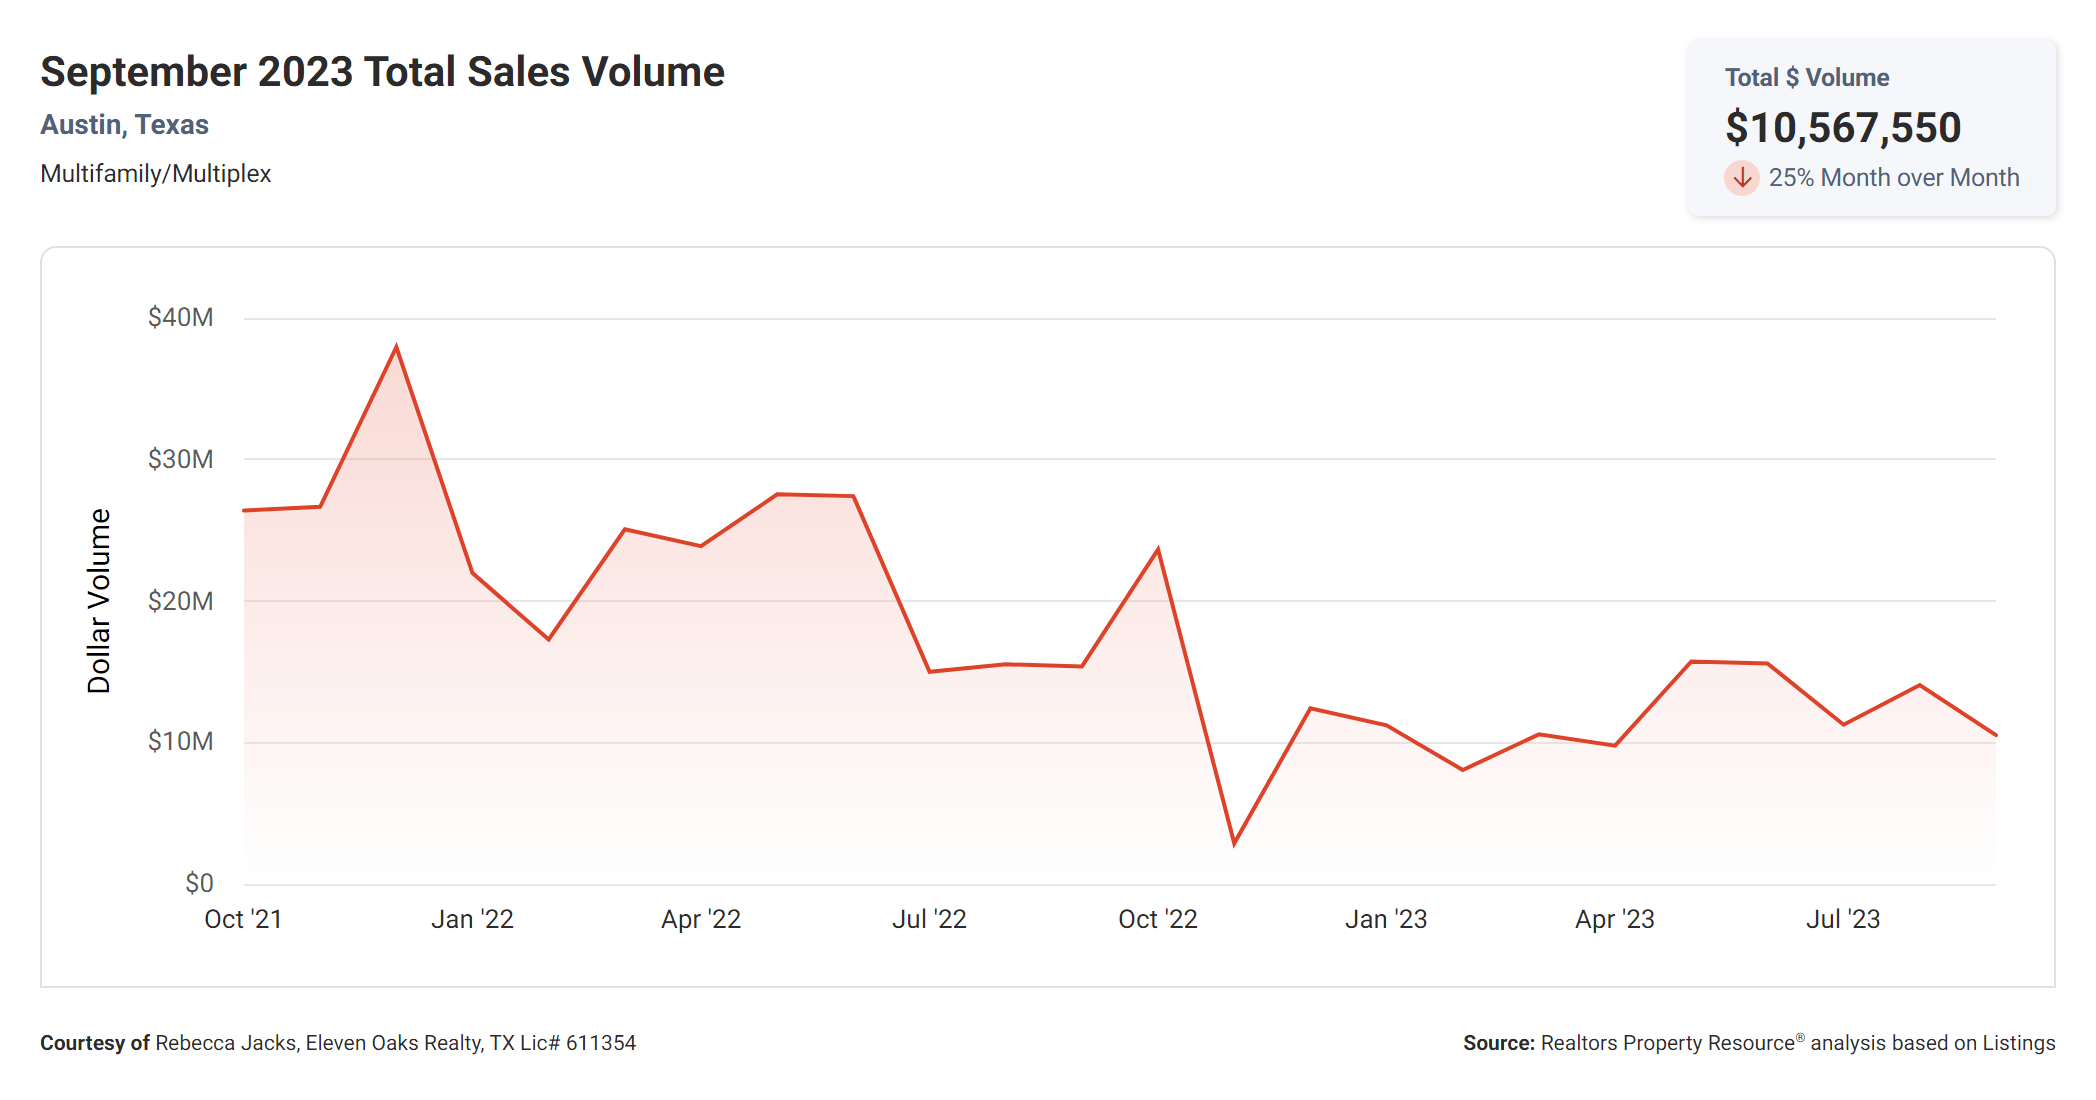This screenshot has width=2096, height=1100.
Task: Click the $20M y-axis label
Action: point(180,602)
